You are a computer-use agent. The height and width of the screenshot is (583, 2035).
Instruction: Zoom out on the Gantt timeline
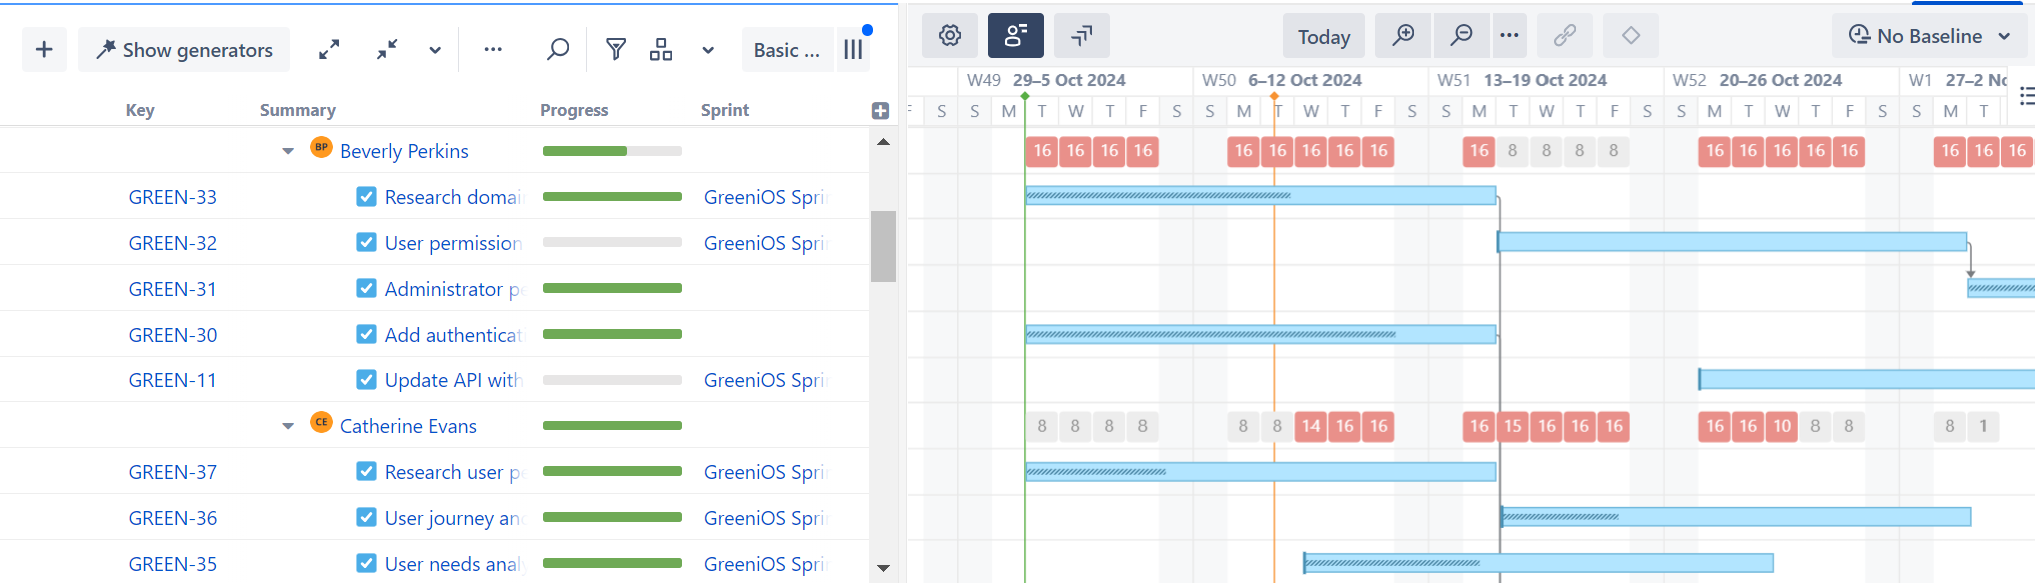[1461, 36]
